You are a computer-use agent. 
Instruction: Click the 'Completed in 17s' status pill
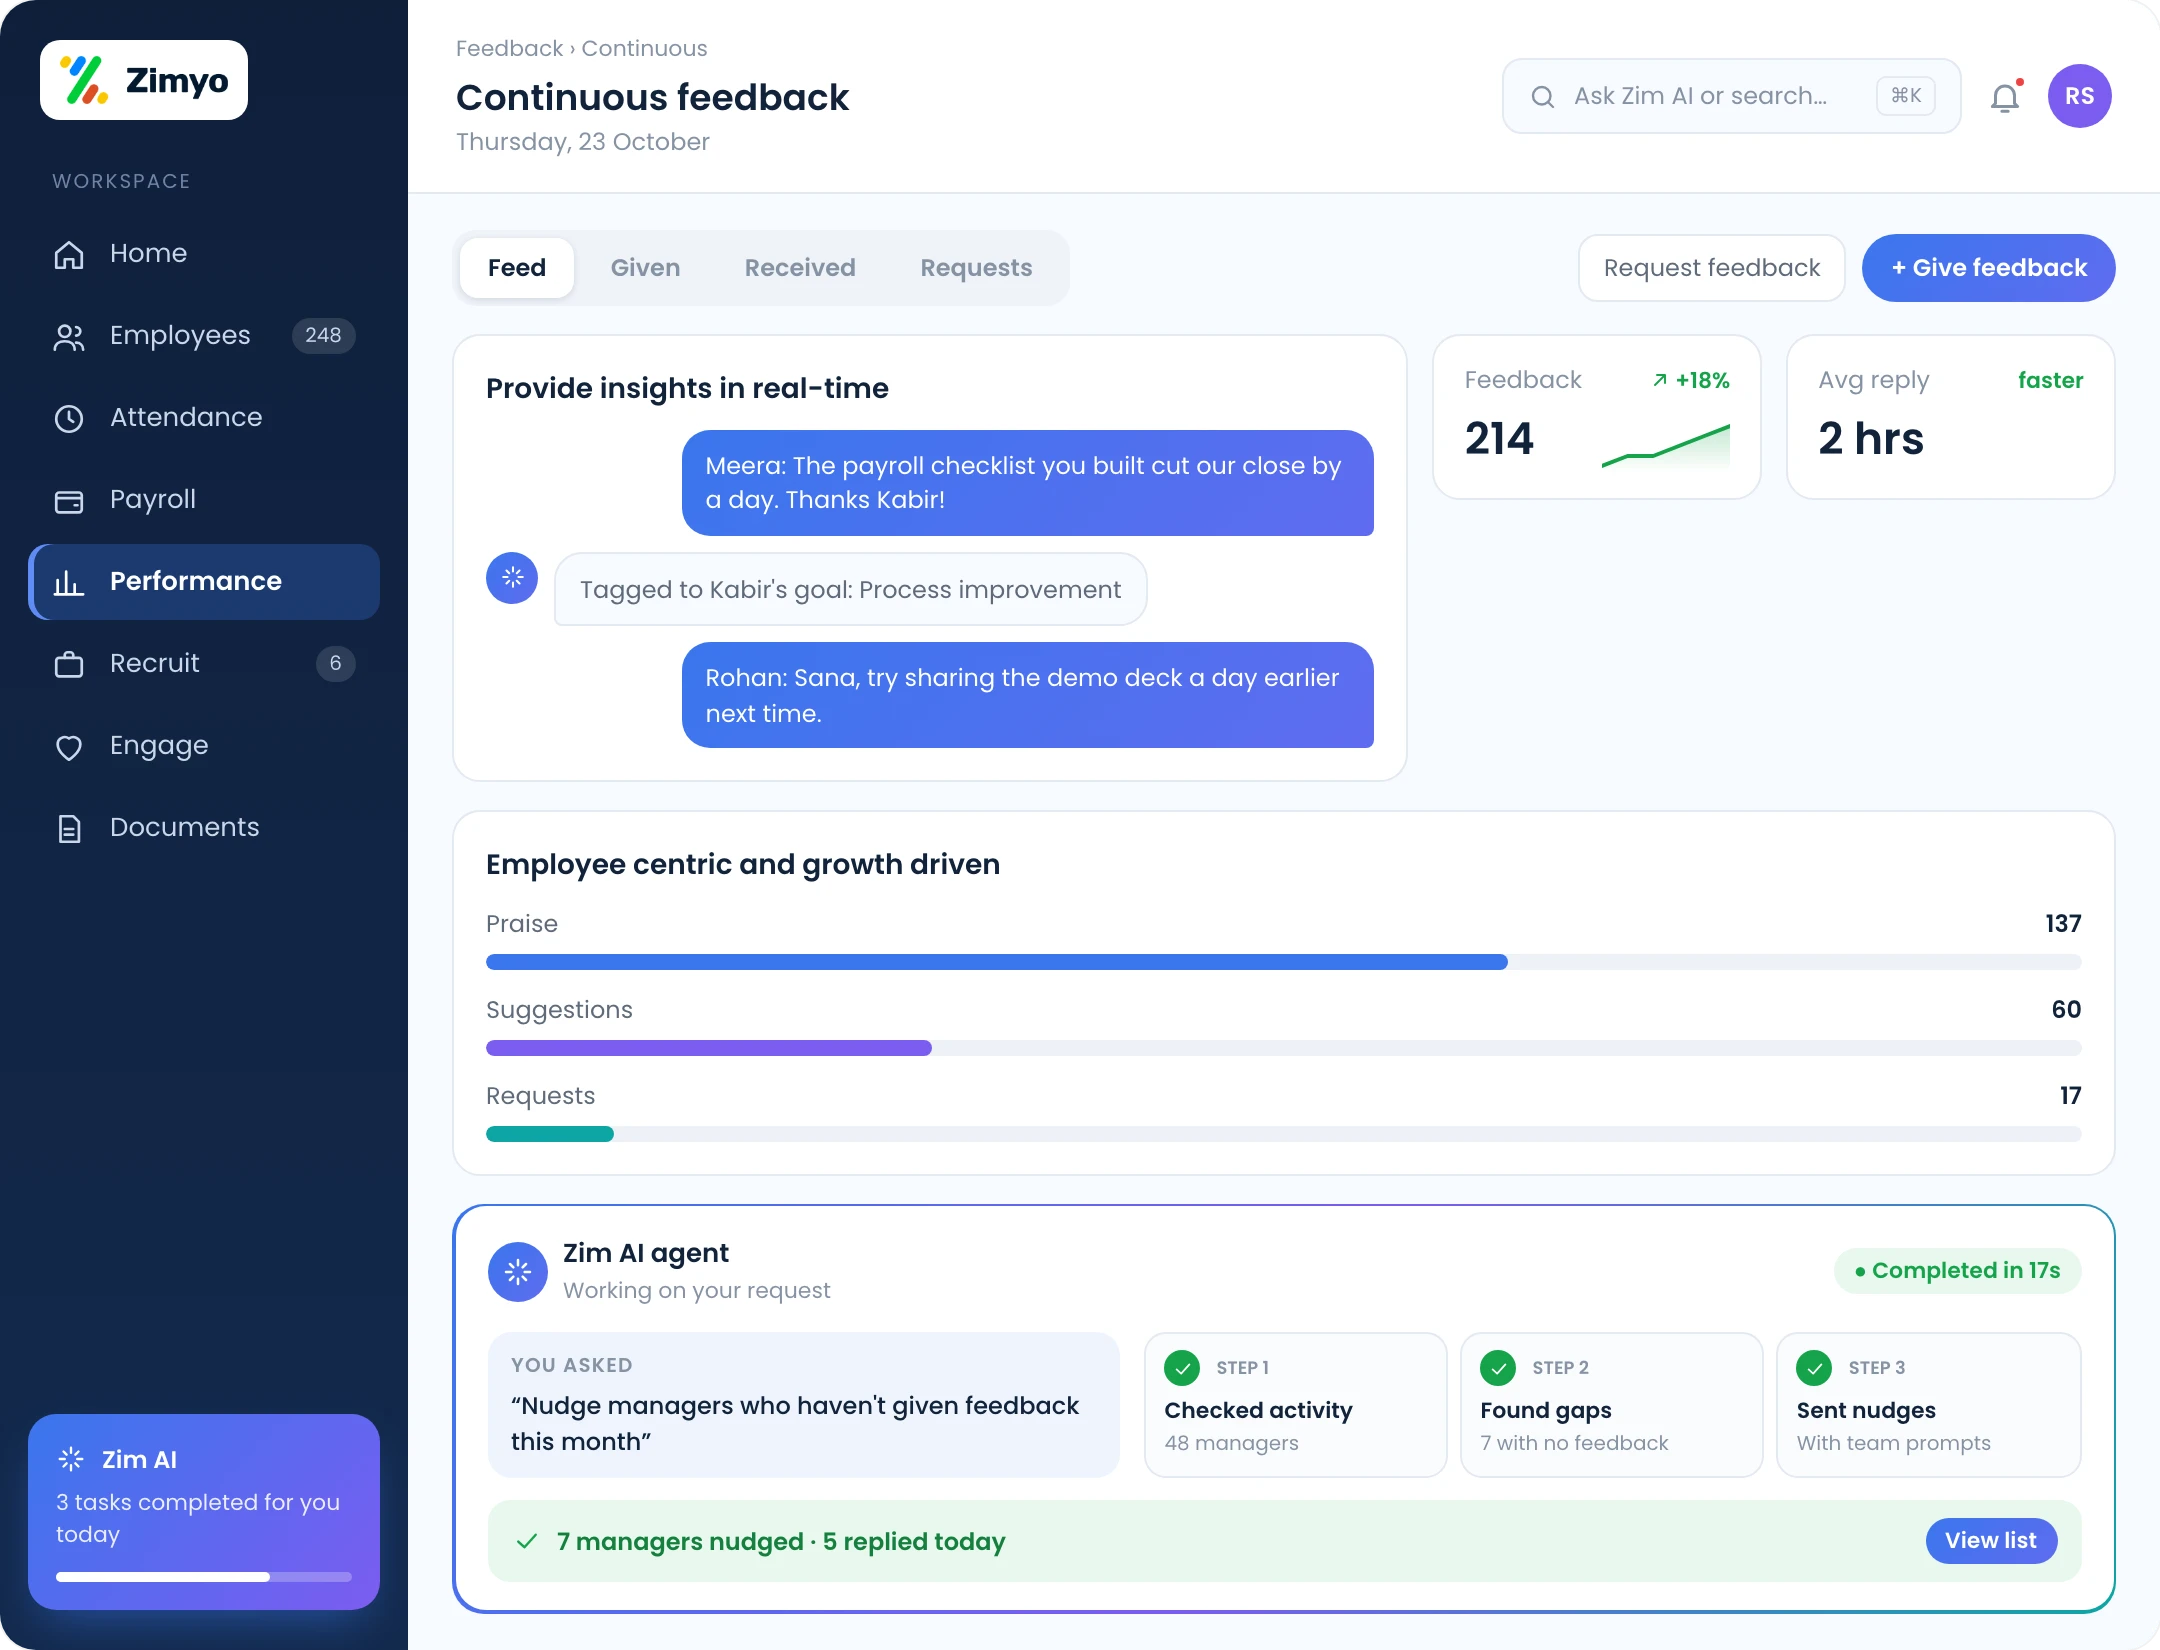[x=1957, y=1271]
